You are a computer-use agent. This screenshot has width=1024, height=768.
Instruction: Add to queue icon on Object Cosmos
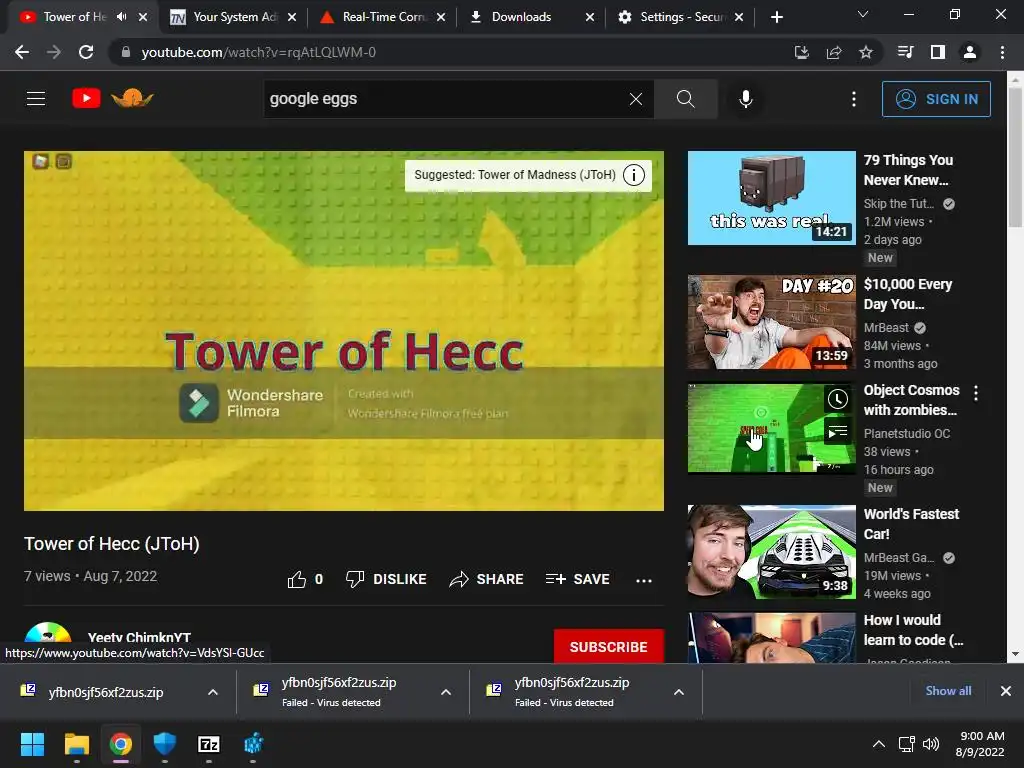838,432
